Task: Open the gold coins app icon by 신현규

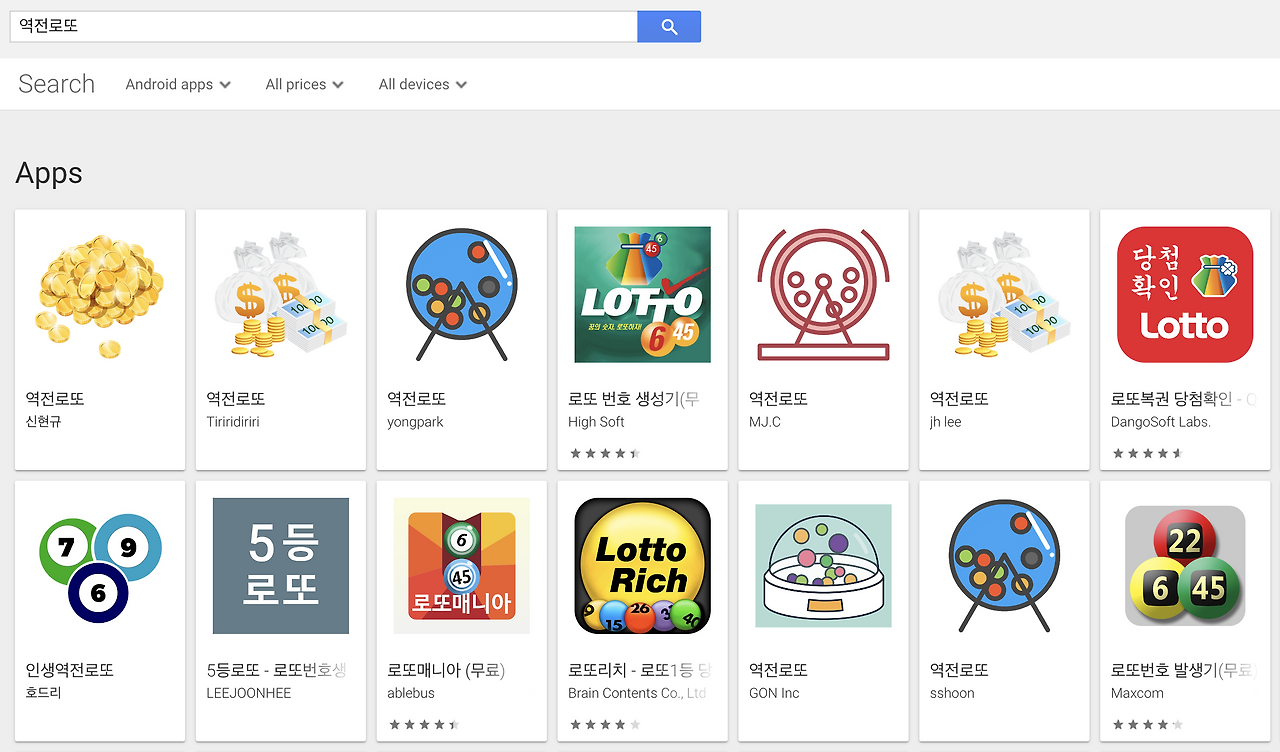Action: click(x=100, y=295)
